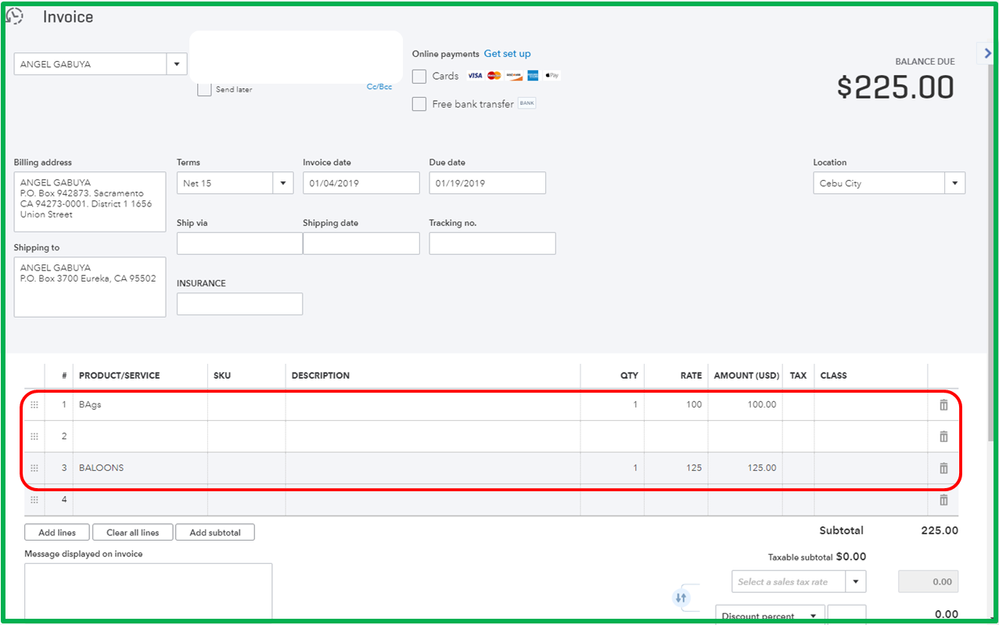The image size is (999, 625).
Task: Enable the Free bank transfer checkbox
Action: [x=419, y=104]
